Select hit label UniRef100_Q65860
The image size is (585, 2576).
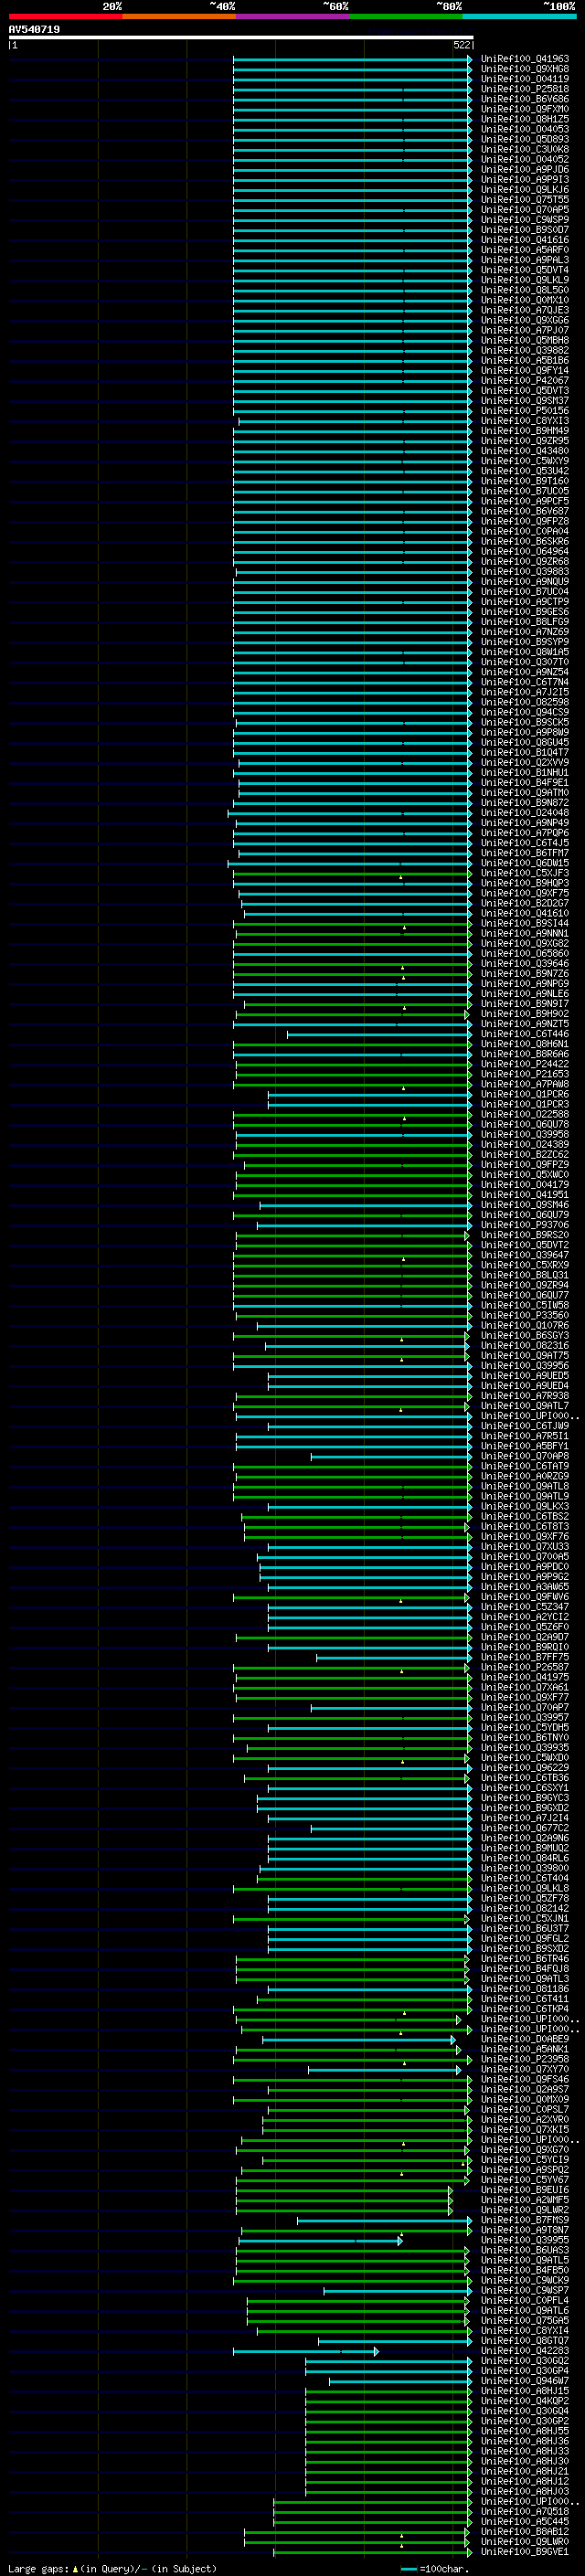coord(525,953)
